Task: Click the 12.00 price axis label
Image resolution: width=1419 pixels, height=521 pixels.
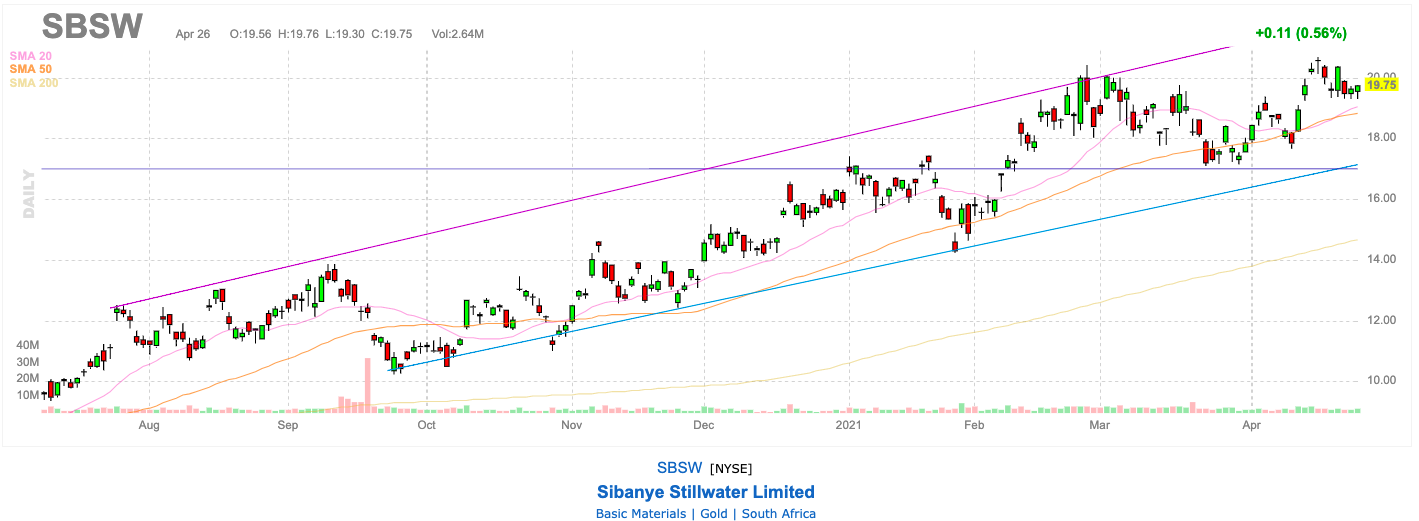Action: pyautogui.click(x=1382, y=320)
